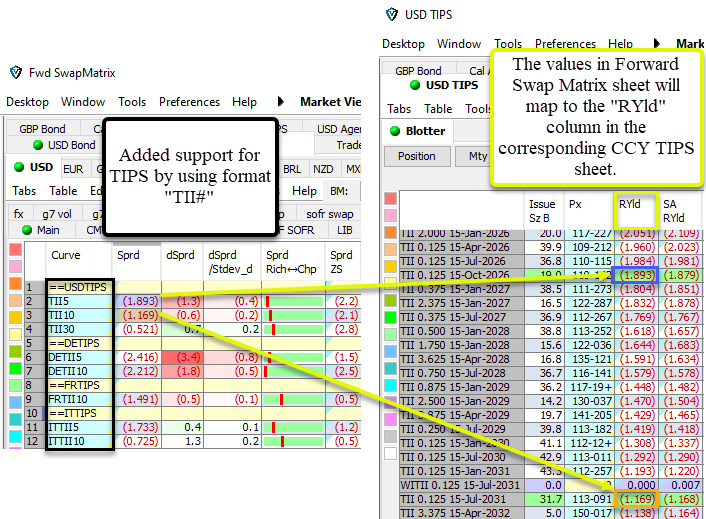
Task: Select the red color swatch in Fwd SwapMatrix sidebar
Action: coord(15,250)
